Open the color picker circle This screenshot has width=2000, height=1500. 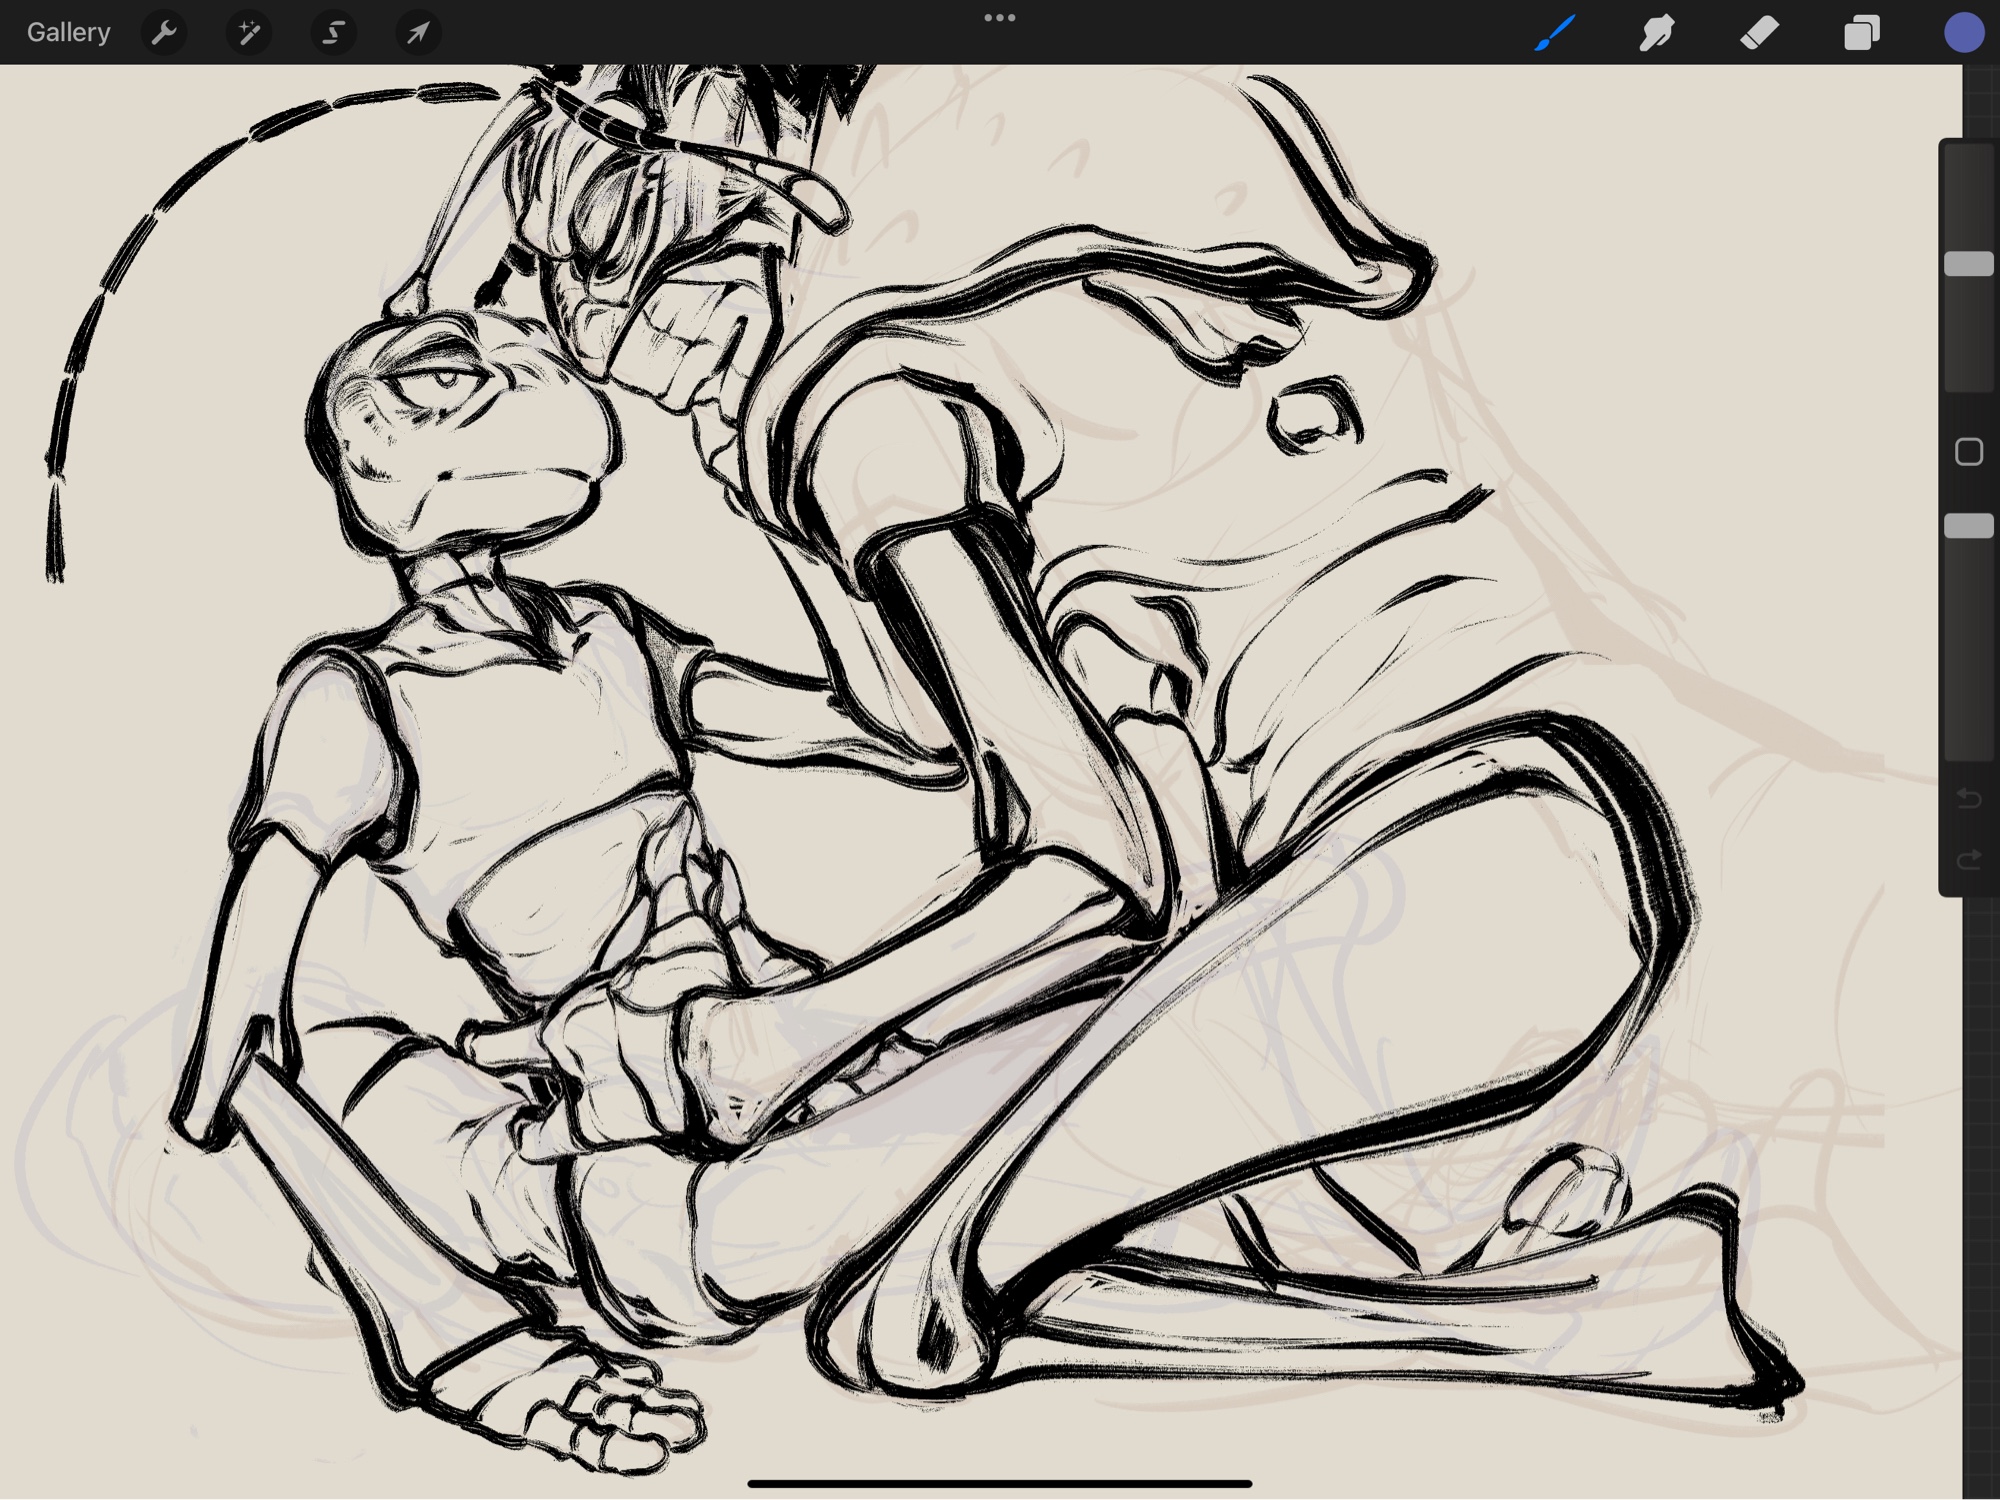point(1963,33)
